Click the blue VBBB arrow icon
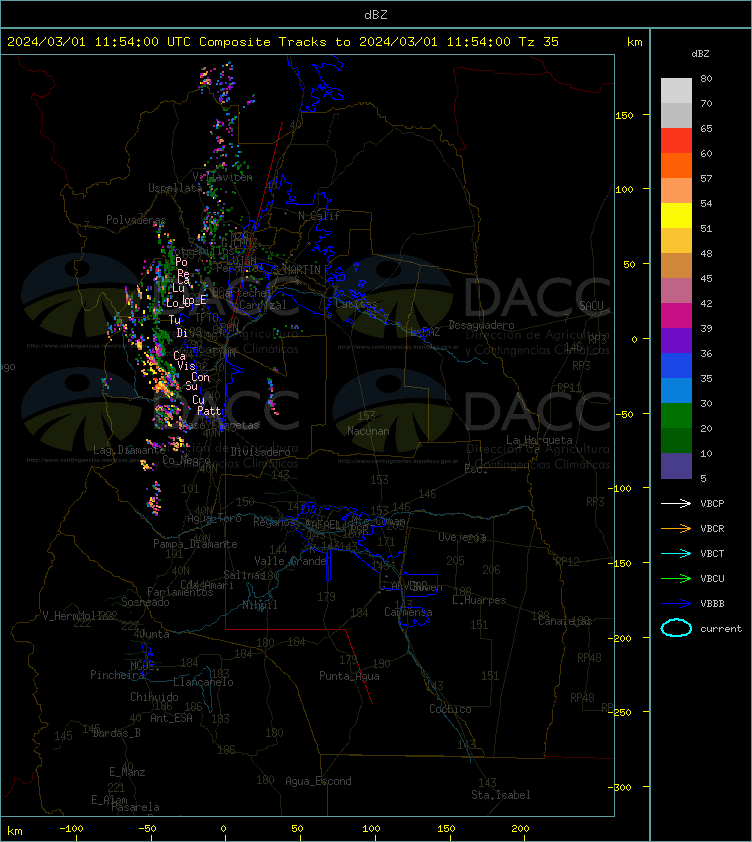 [x=676, y=604]
